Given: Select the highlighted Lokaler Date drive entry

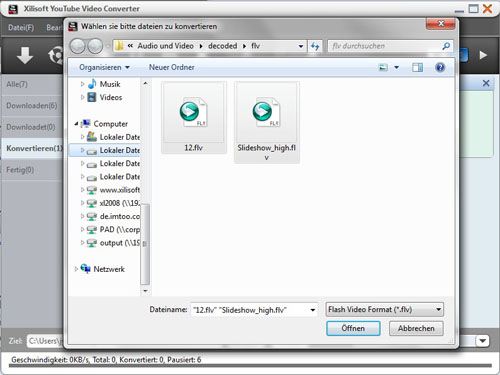Looking at the screenshot, I should pyautogui.click(x=105, y=150).
